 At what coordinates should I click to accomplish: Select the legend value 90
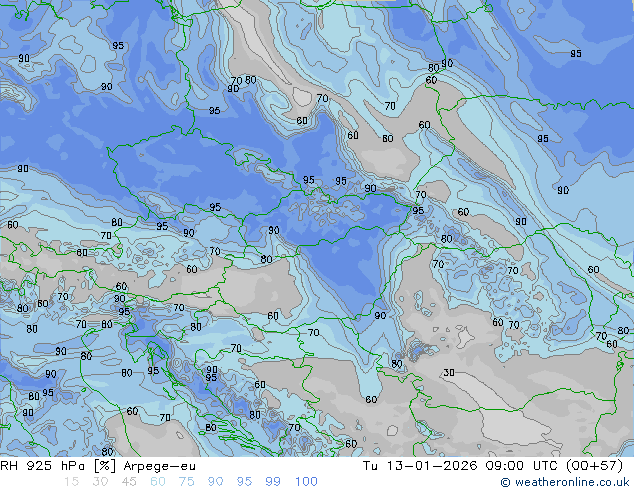point(215,482)
